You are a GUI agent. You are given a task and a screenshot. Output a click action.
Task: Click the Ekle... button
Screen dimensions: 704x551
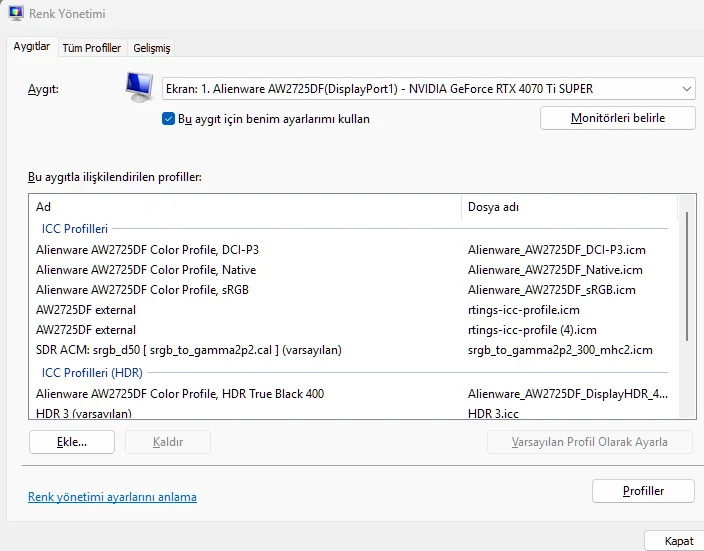(72, 442)
